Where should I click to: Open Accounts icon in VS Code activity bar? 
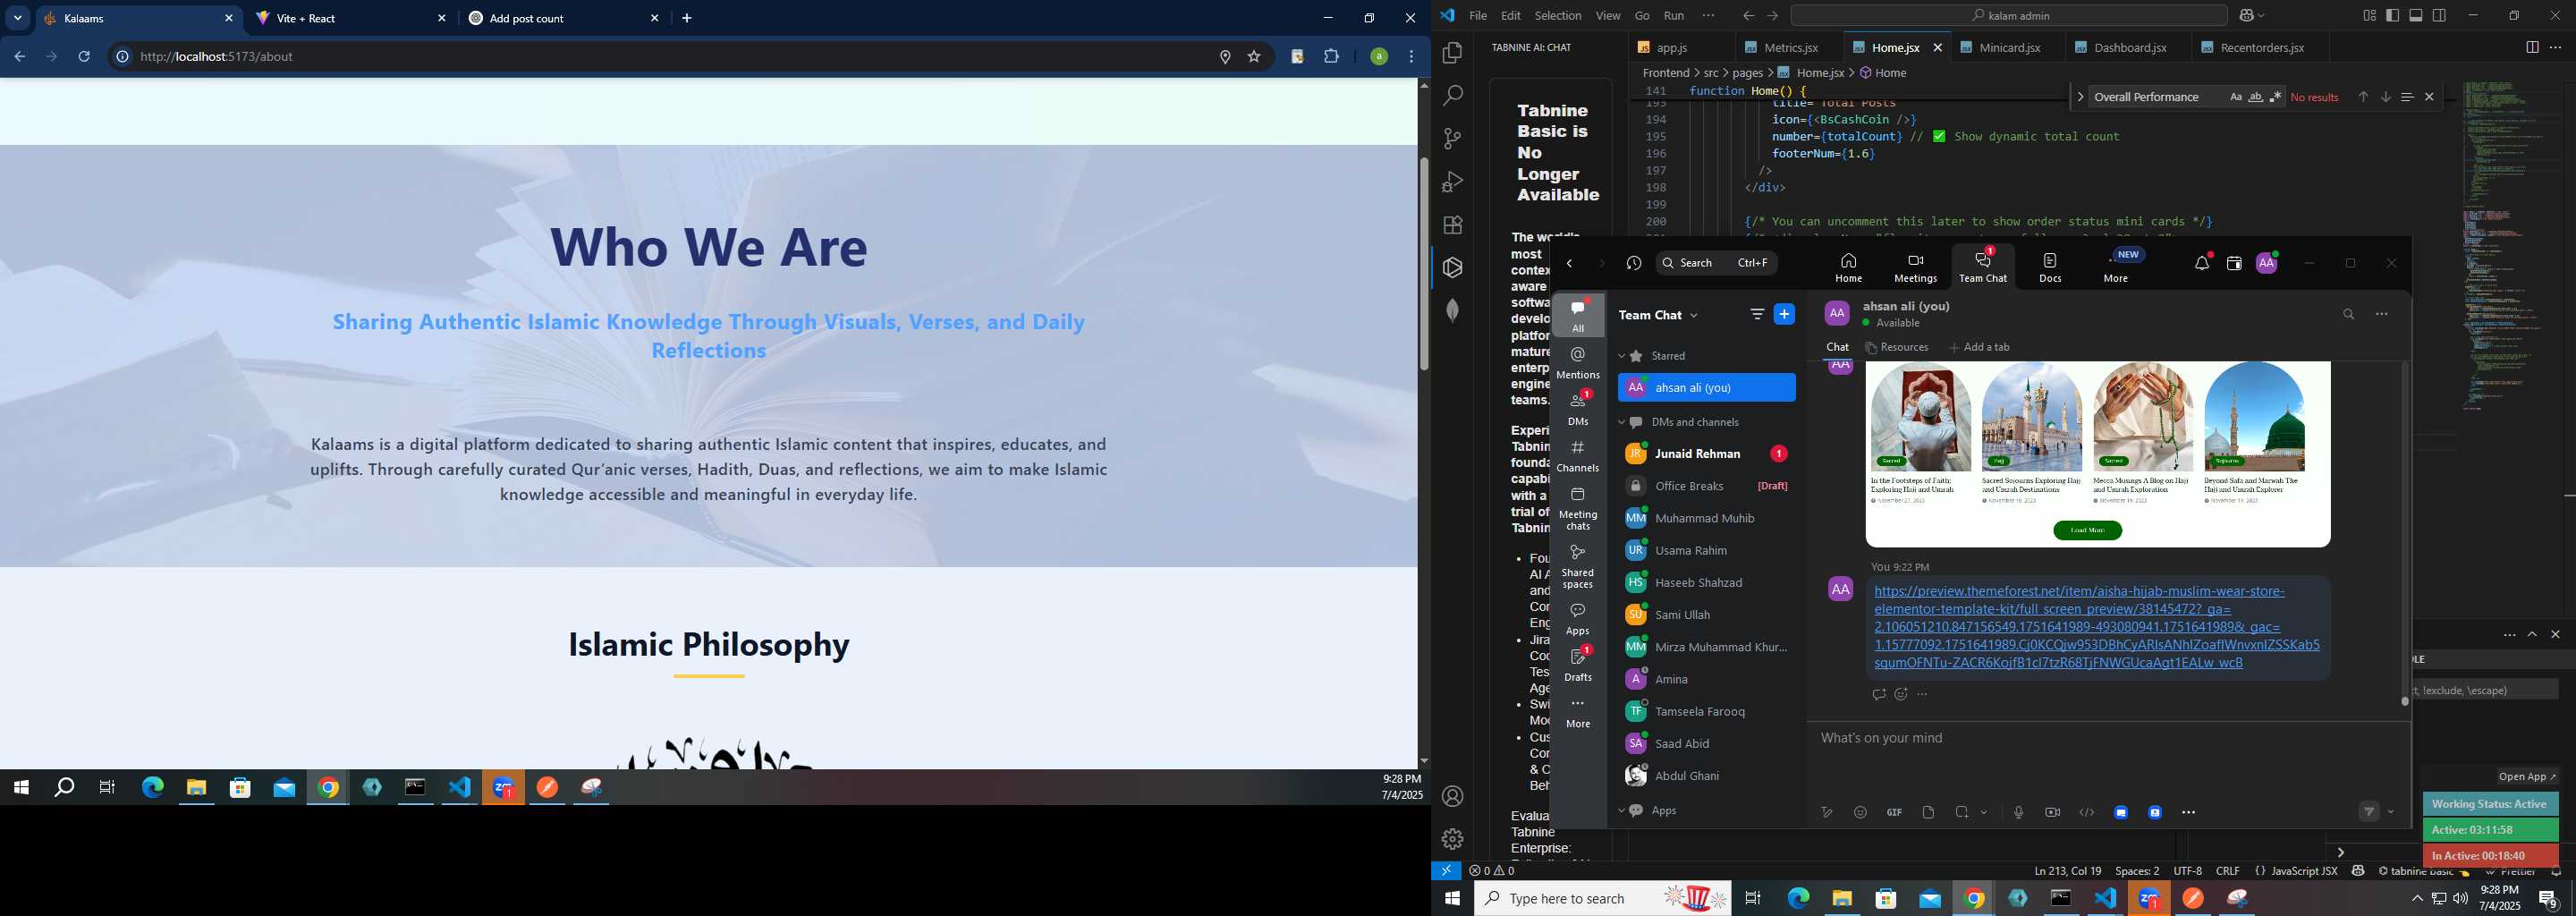click(x=1453, y=796)
